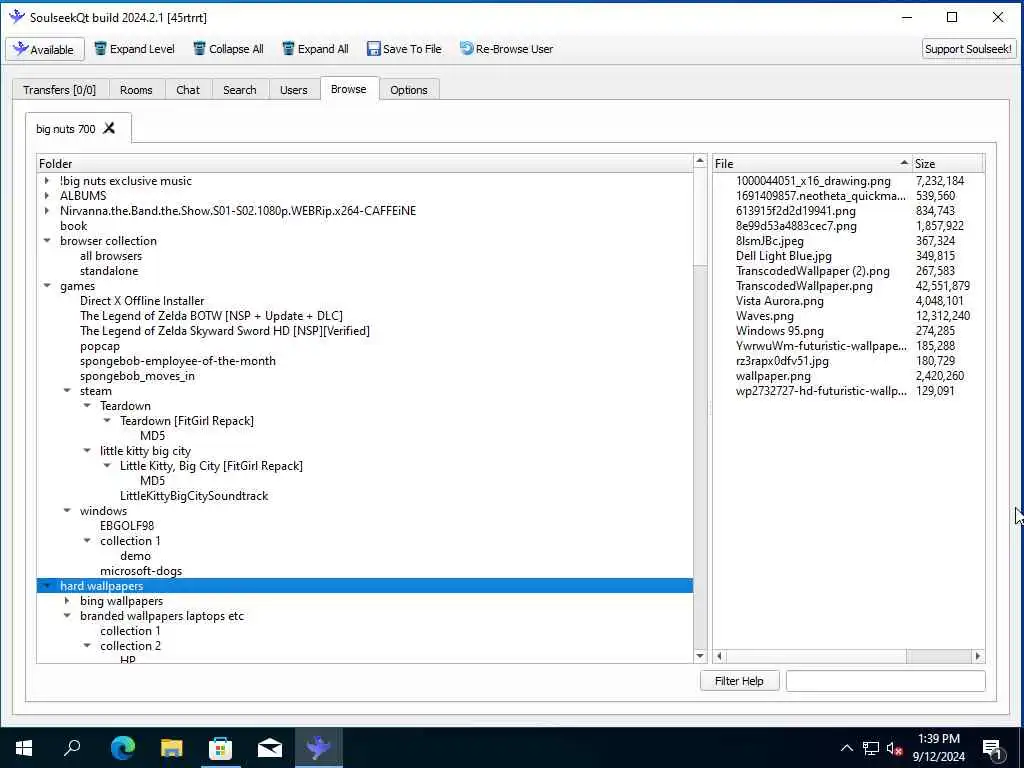
Task: Select The Legend of Zelda BOTW folder
Action: [x=211, y=316]
